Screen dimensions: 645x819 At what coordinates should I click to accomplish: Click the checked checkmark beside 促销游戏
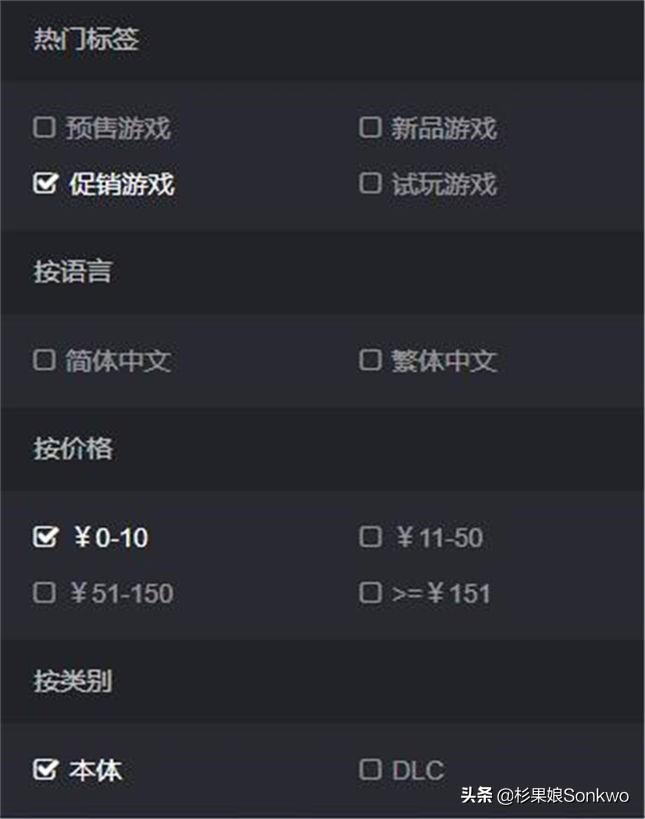pyautogui.click(x=43, y=183)
